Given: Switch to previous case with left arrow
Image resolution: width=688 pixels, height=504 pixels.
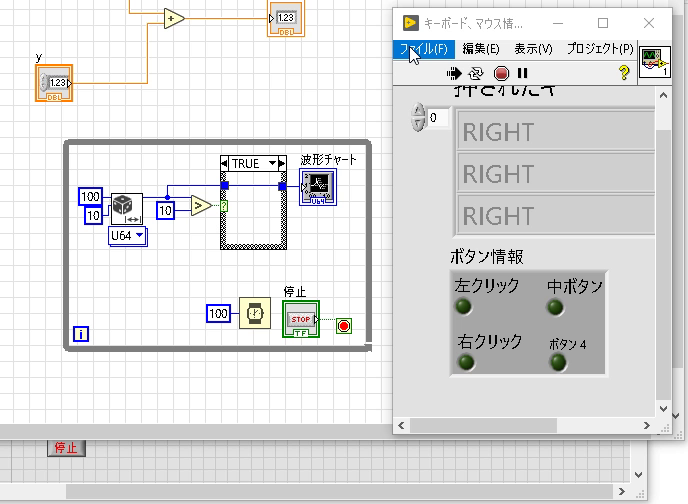Looking at the screenshot, I should click(x=224, y=164).
